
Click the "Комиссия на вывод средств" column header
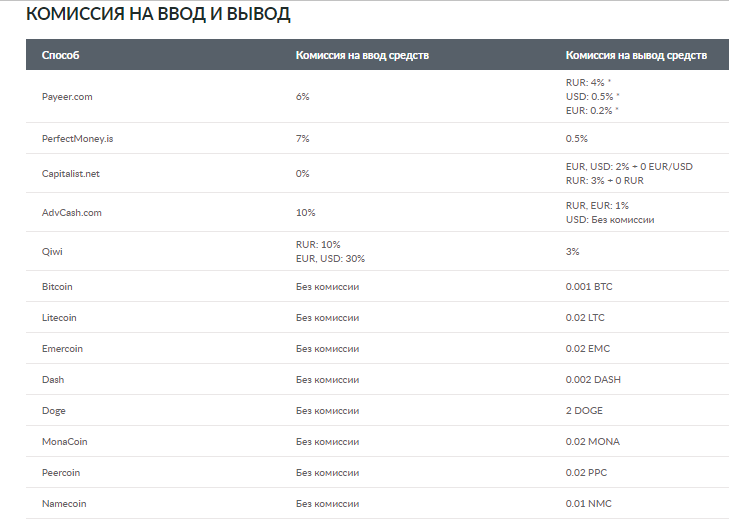pyautogui.click(x=636, y=55)
